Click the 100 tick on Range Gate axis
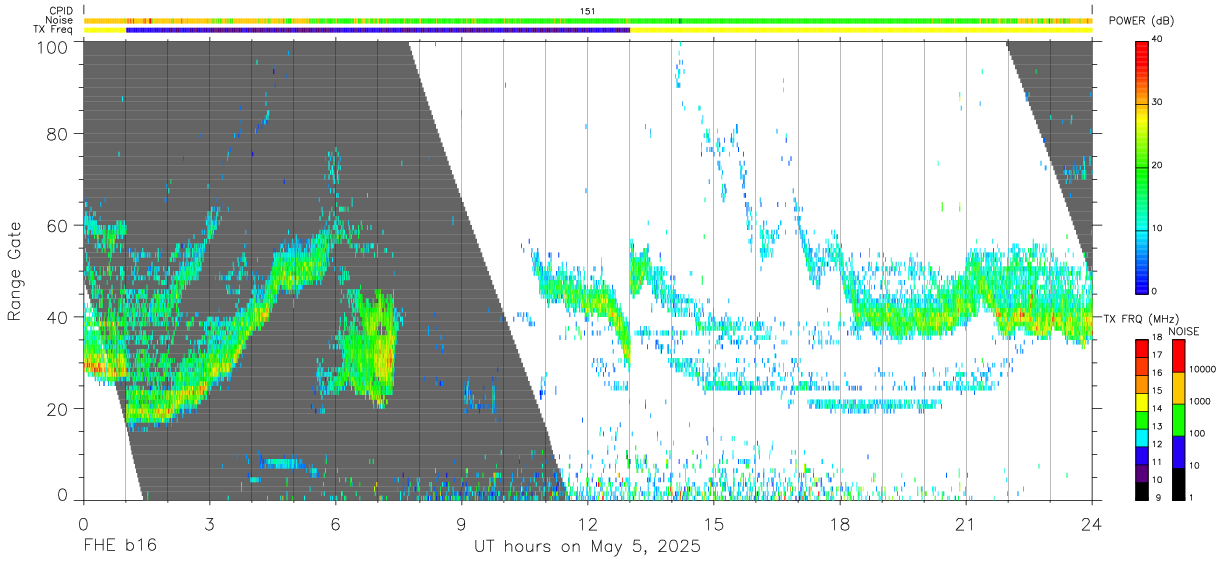Screen dimensions: 1228x567 pos(55,47)
